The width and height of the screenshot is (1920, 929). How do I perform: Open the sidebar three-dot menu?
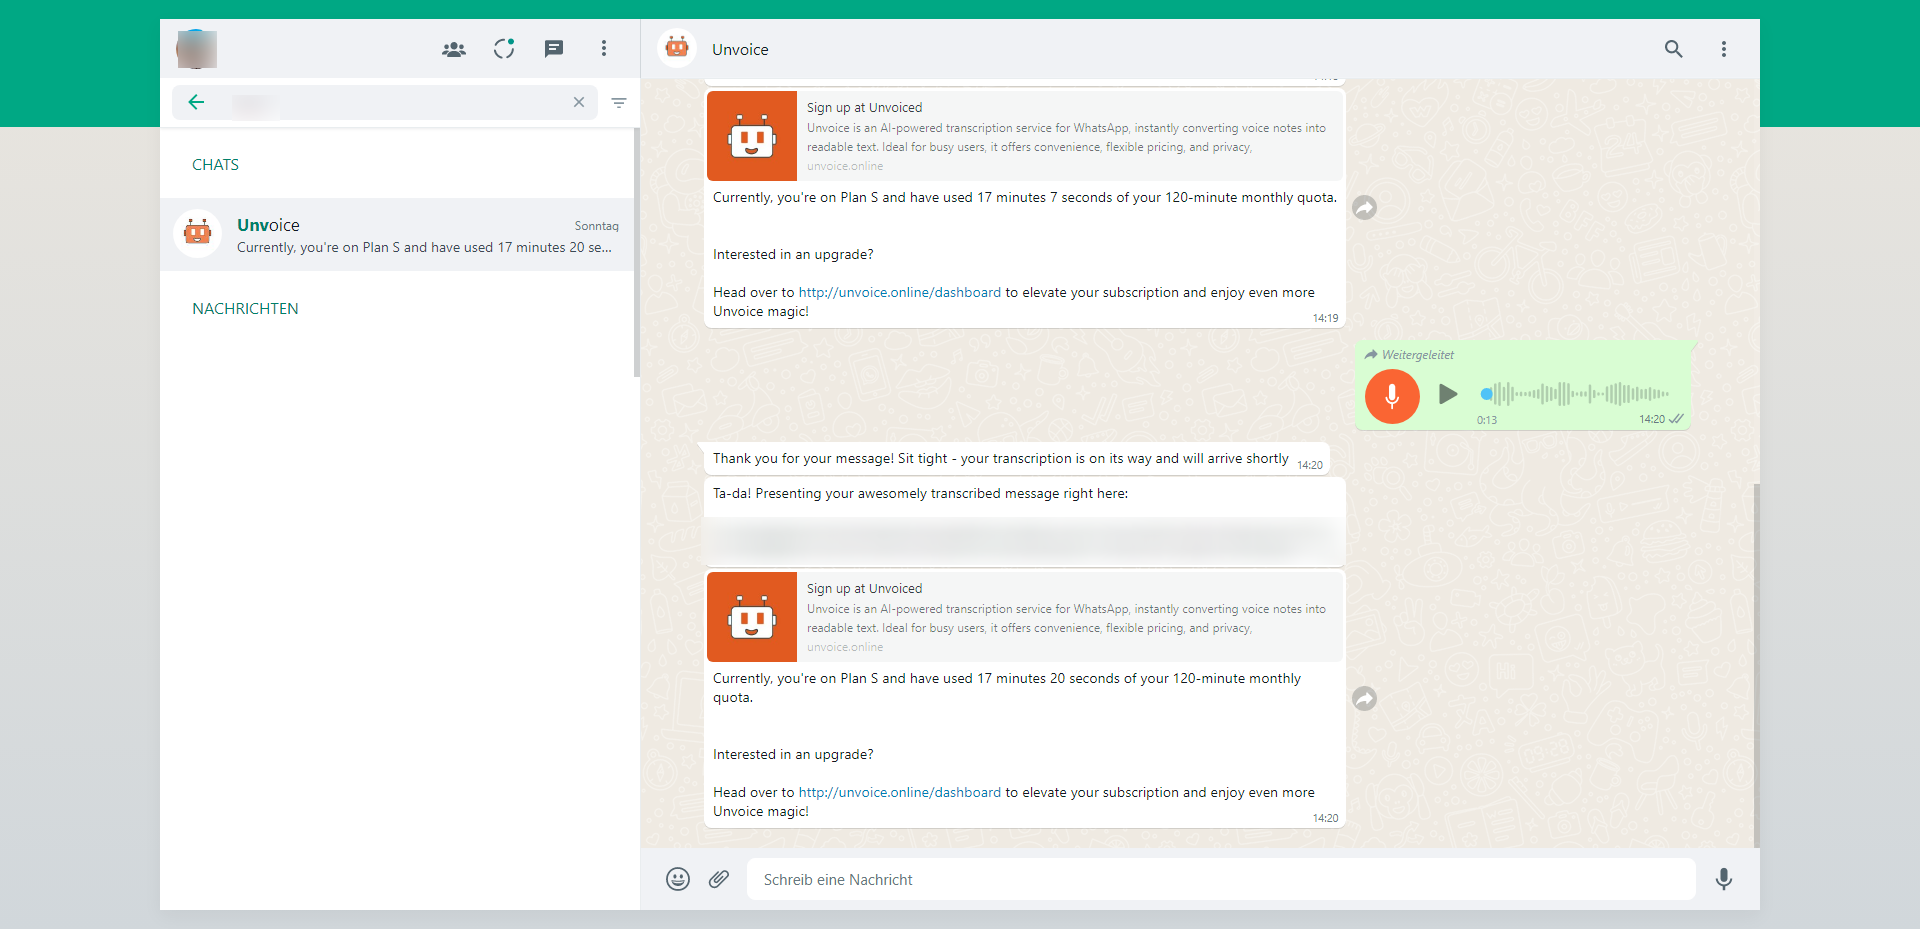[x=604, y=49]
